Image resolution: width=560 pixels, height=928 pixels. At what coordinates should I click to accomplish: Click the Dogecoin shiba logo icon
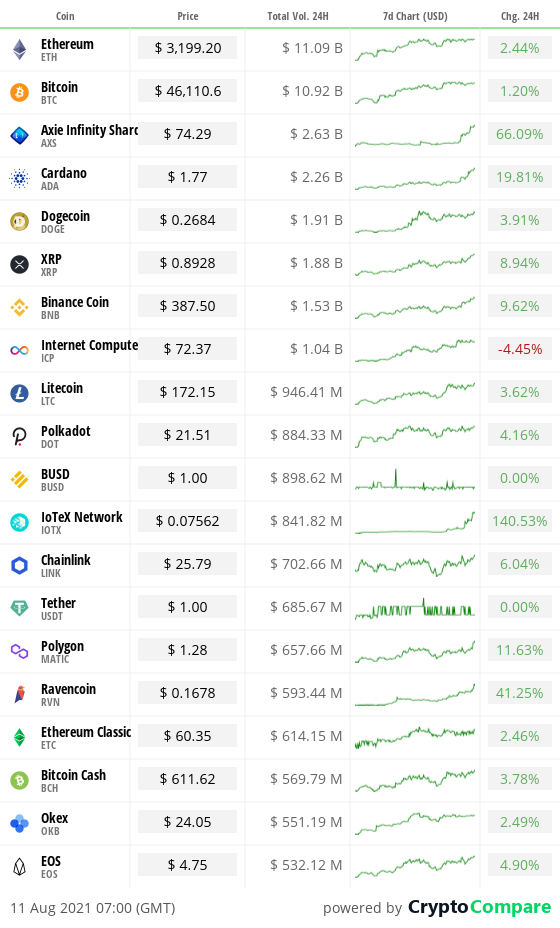[20, 221]
